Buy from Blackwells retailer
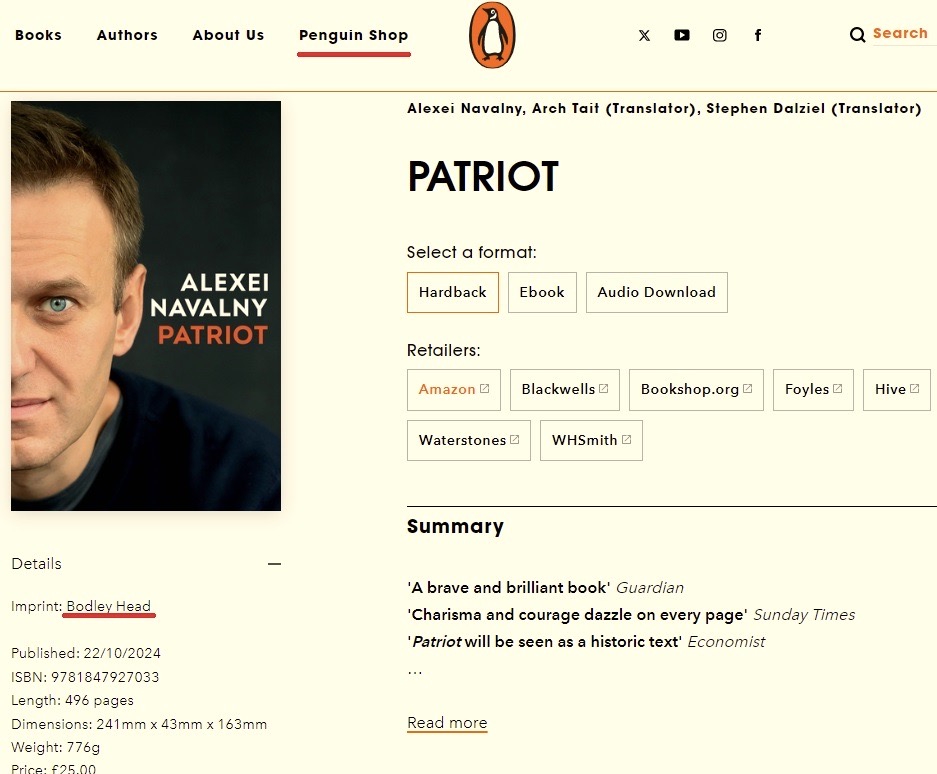The width and height of the screenshot is (937, 774). (x=565, y=390)
